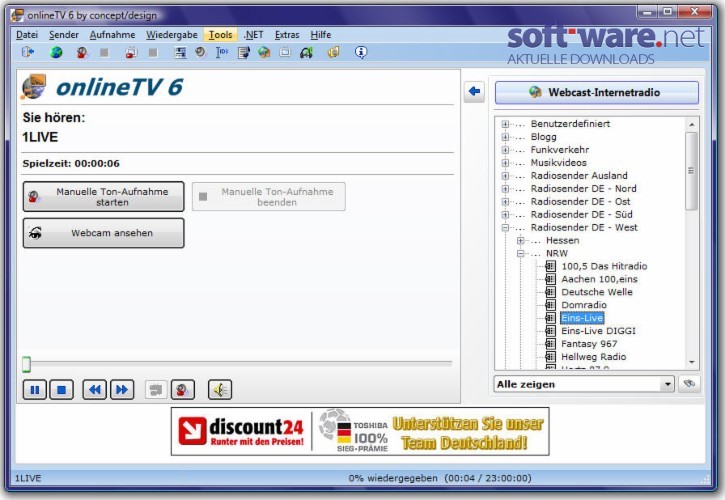Click the document with music note icon
725x500 pixels.
(x=244, y=53)
